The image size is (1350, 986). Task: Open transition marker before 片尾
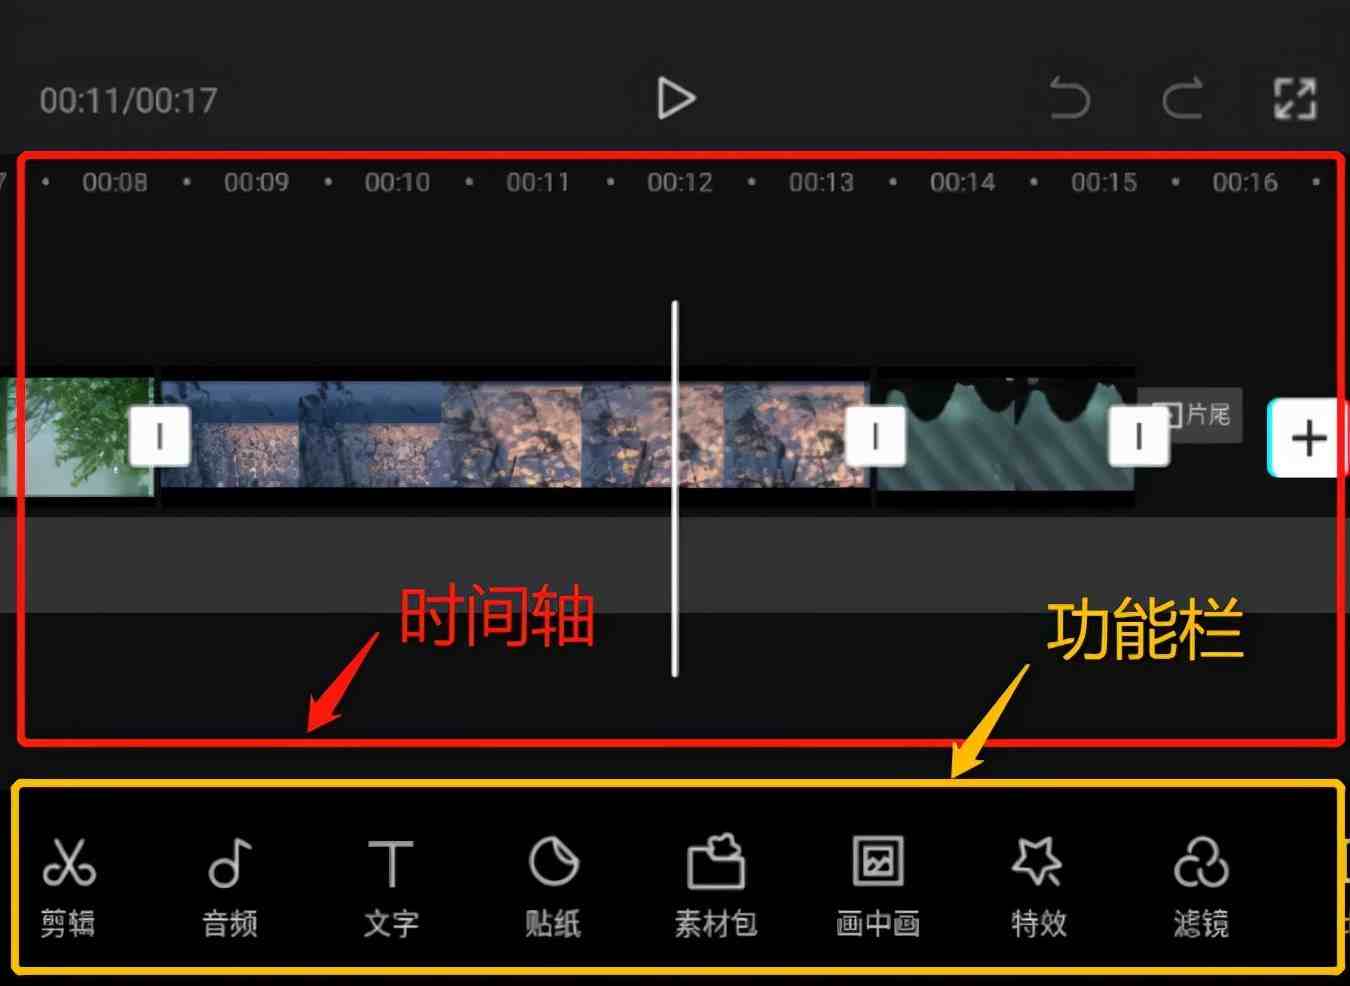(x=1139, y=436)
